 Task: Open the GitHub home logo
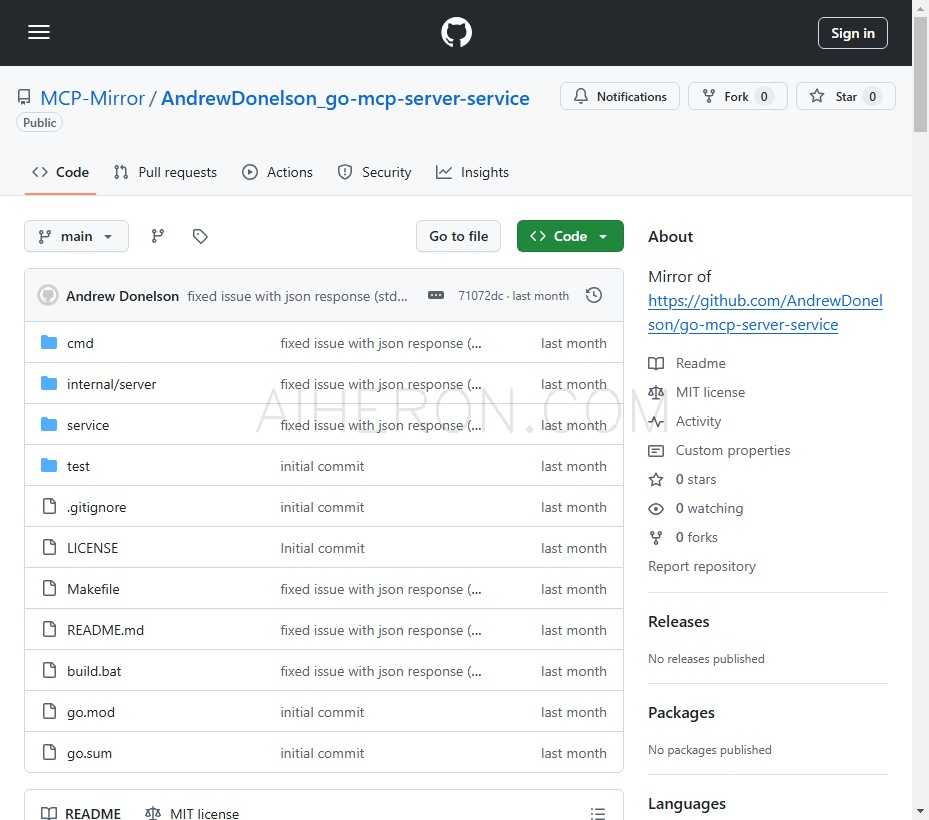(x=456, y=32)
